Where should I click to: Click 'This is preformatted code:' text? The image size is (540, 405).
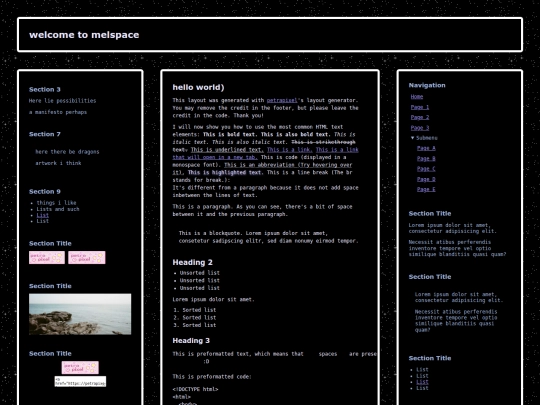212,377
